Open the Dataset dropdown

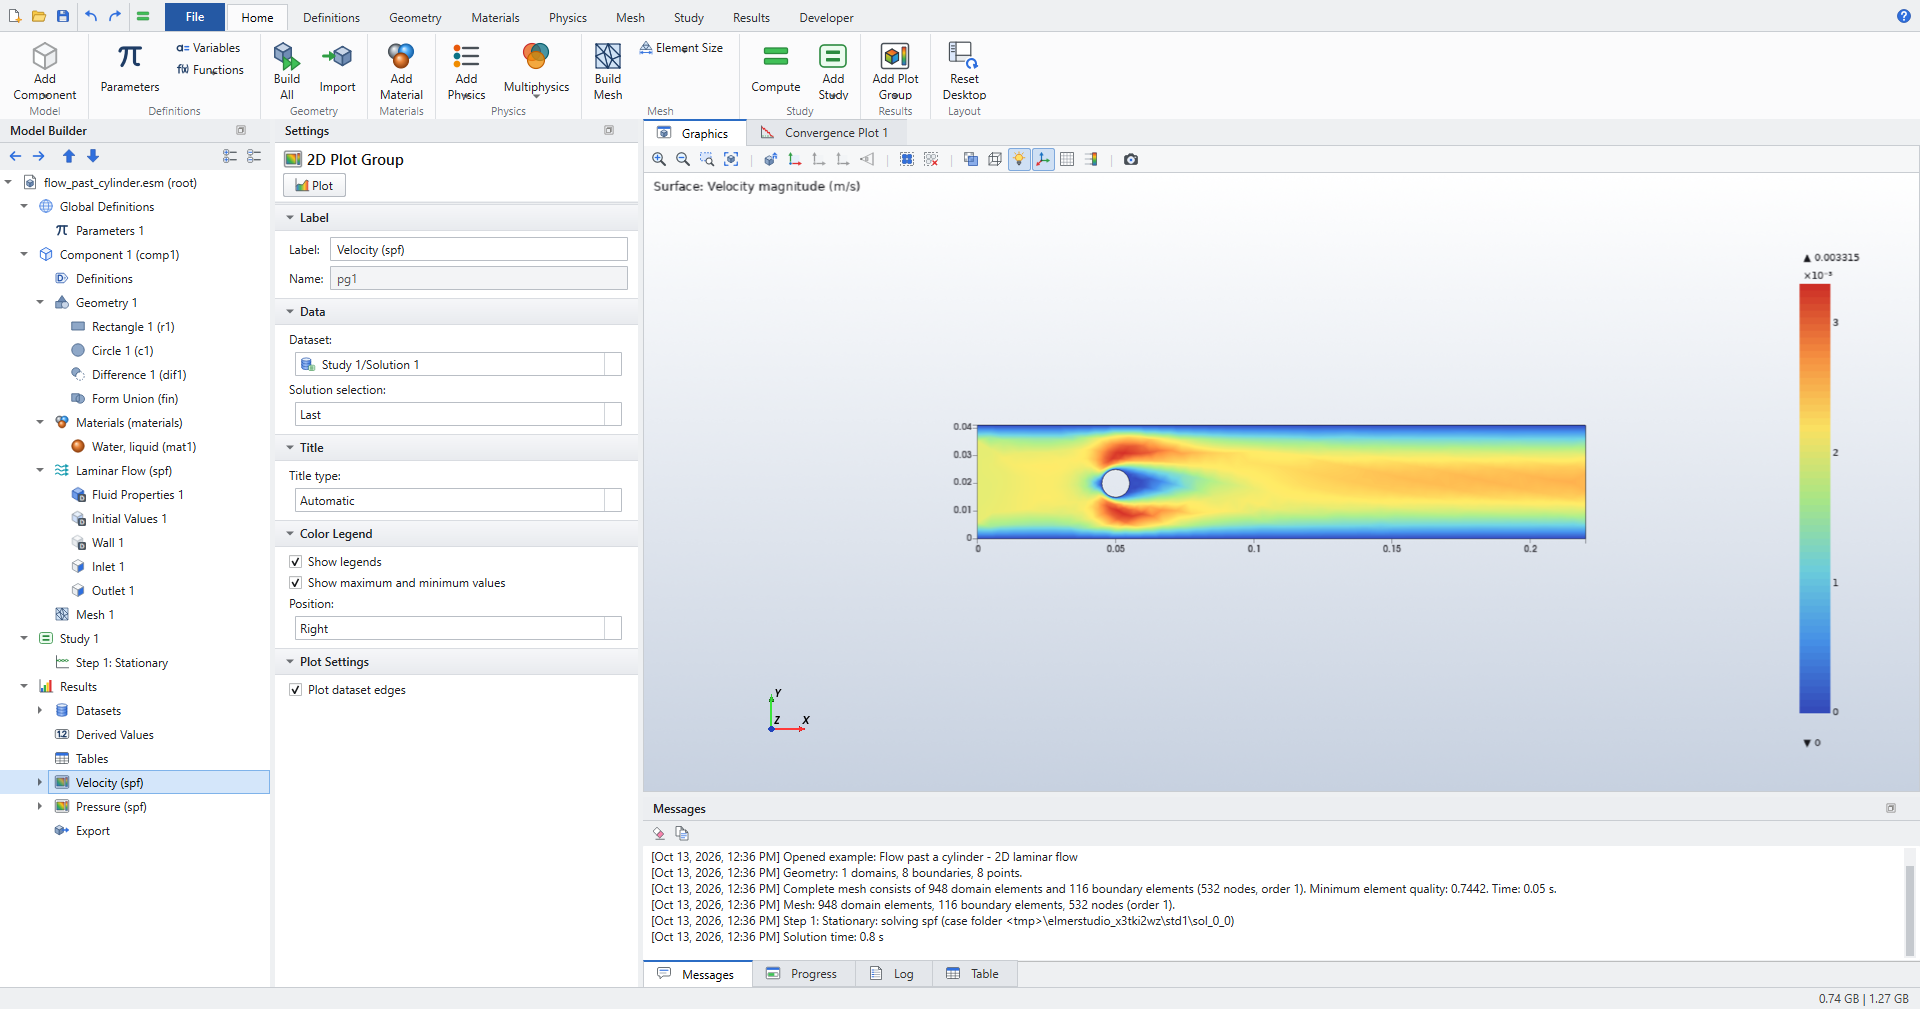(x=458, y=365)
